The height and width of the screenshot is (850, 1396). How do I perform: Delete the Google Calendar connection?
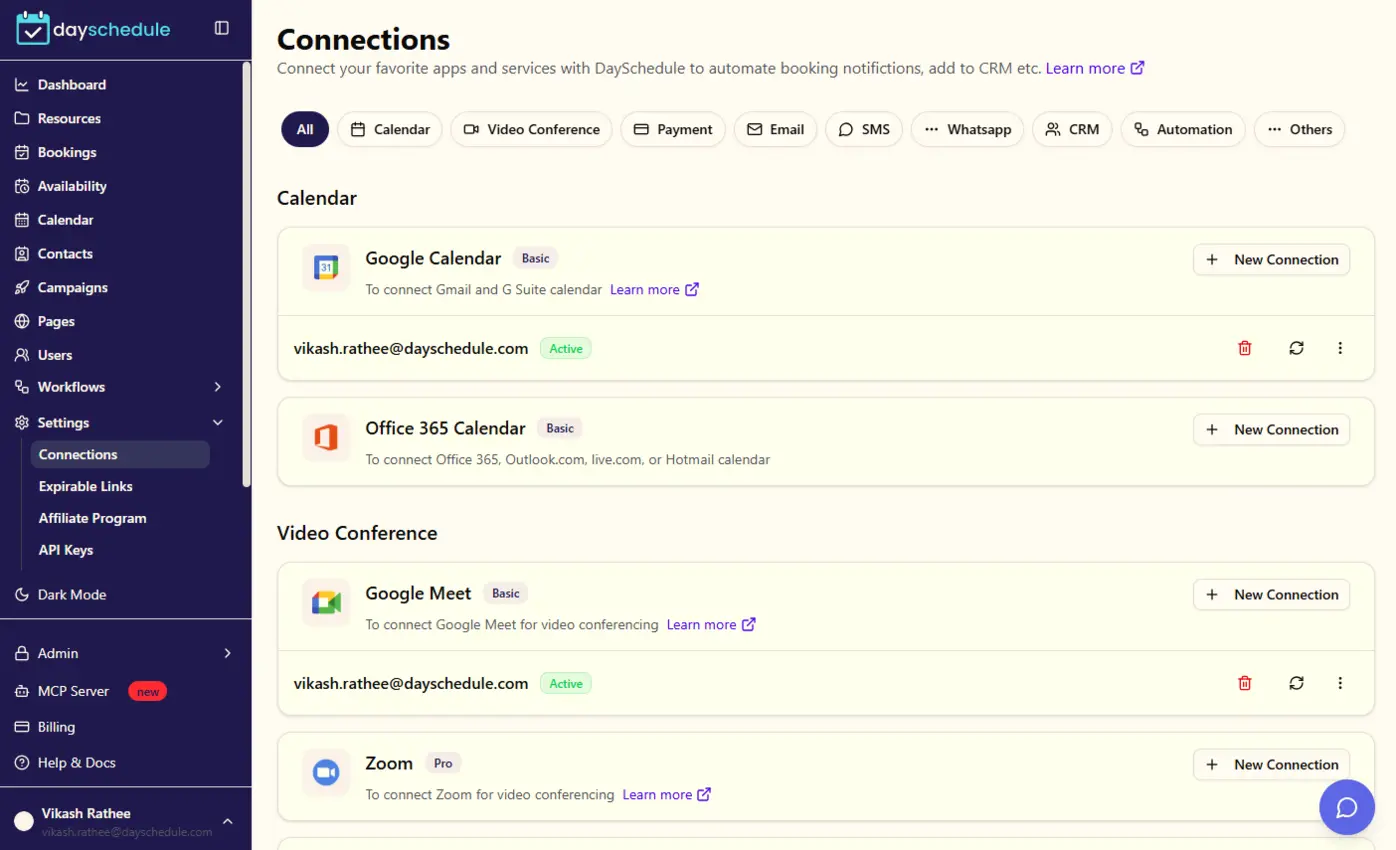[1245, 348]
